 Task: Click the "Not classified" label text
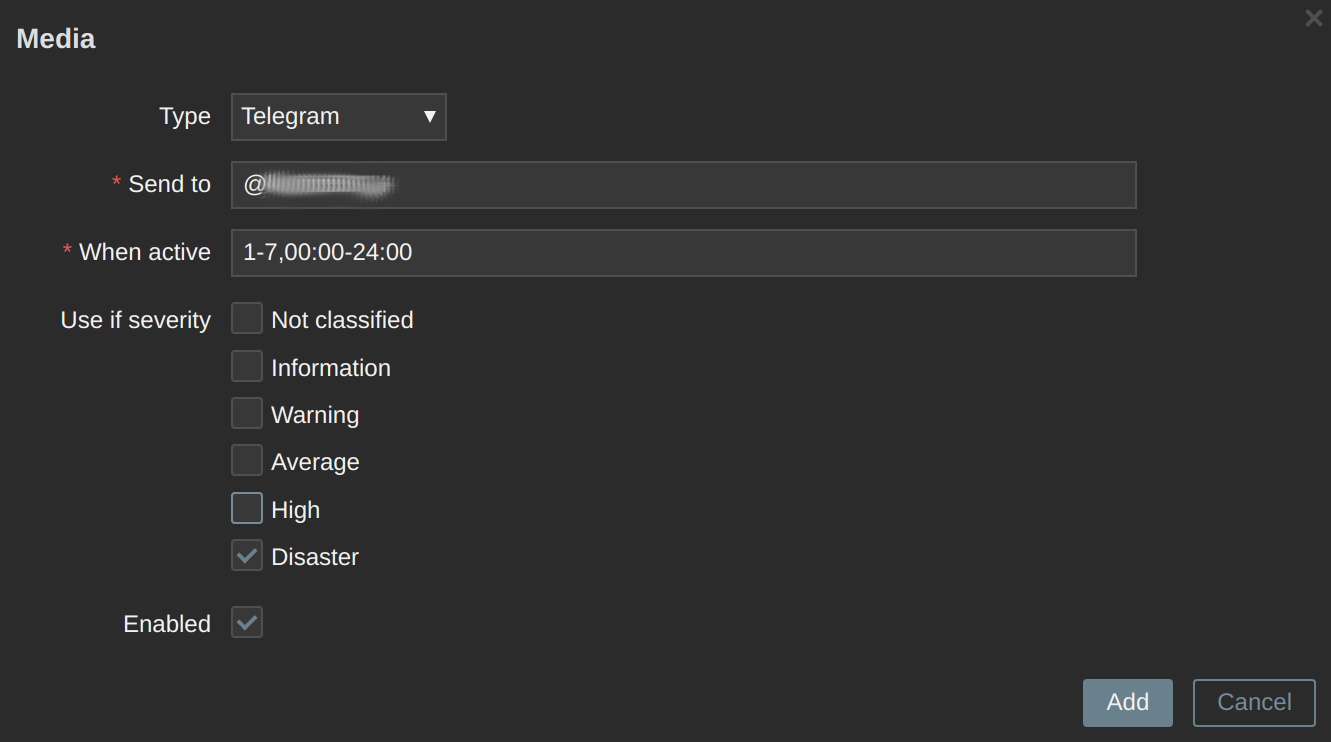(342, 320)
